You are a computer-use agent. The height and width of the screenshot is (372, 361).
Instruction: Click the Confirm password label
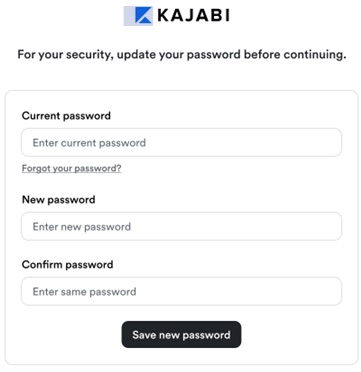click(67, 265)
